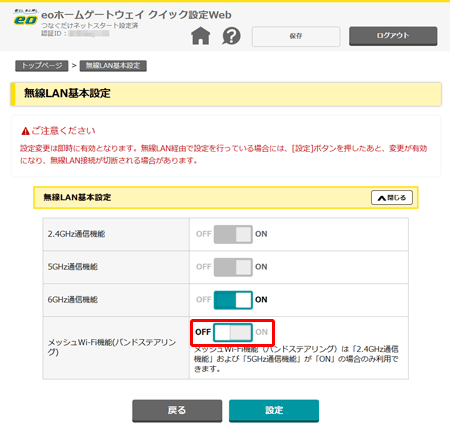Toggle the 2.4GHz通信機能 switch

coord(233,234)
